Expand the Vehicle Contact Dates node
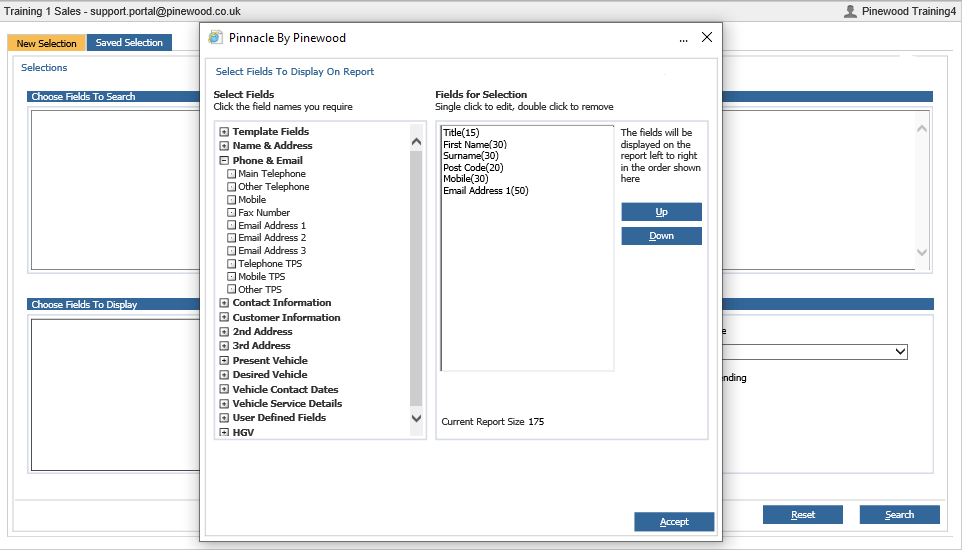This screenshot has height=550, width=962. [x=224, y=390]
